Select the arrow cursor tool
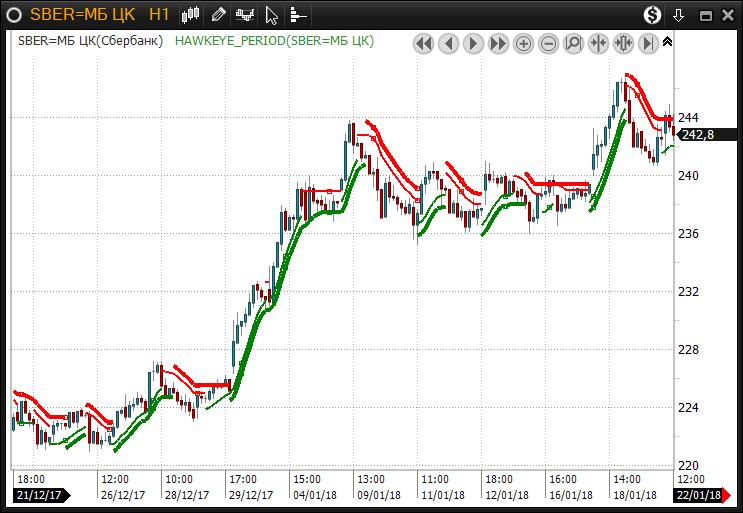Image resolution: width=743 pixels, height=513 pixels. point(271,15)
